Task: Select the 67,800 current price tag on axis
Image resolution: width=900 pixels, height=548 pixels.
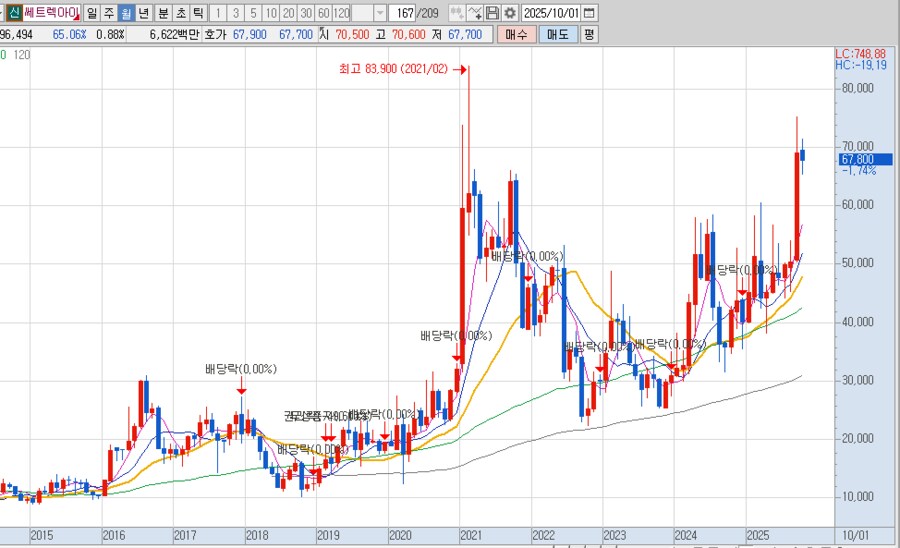Action: click(x=864, y=159)
